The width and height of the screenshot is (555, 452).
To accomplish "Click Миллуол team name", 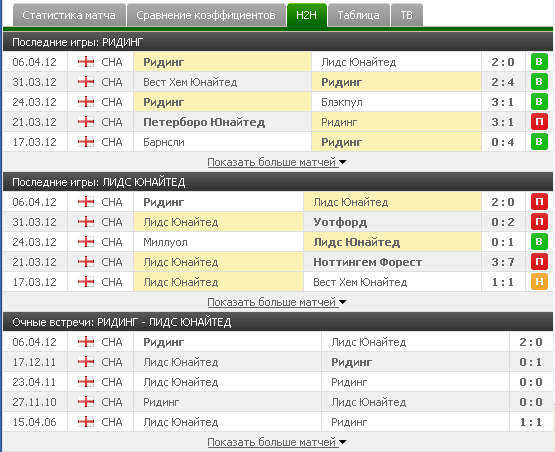I will point(165,242).
